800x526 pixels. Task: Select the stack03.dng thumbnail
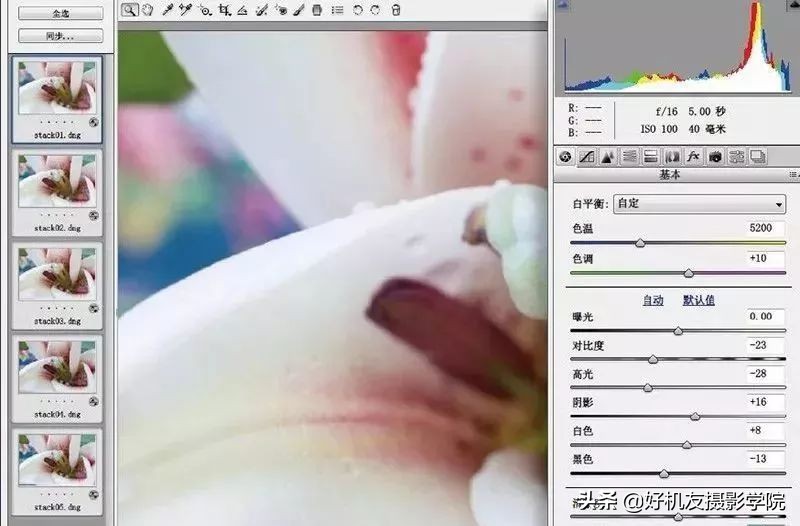pos(57,274)
